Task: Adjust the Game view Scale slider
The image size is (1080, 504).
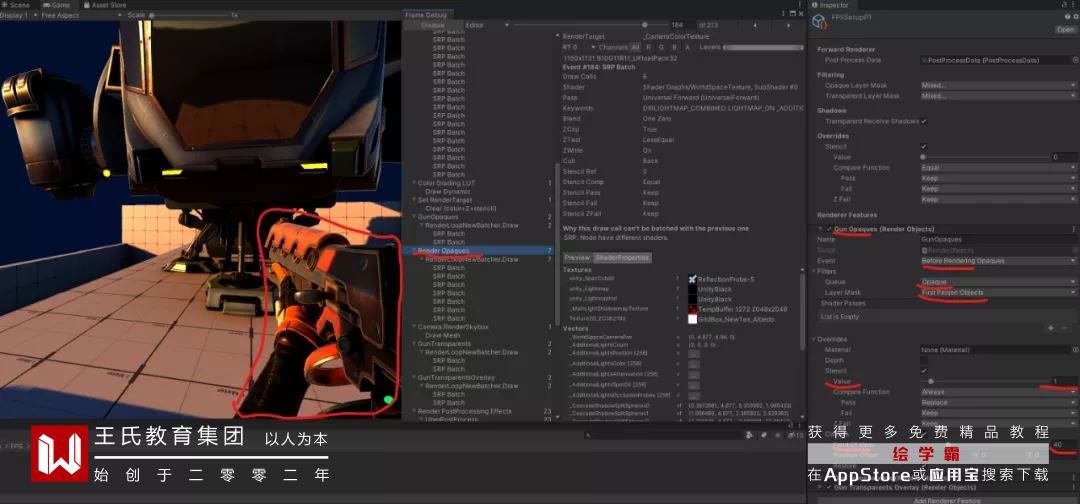Action: pyautogui.click(x=189, y=15)
